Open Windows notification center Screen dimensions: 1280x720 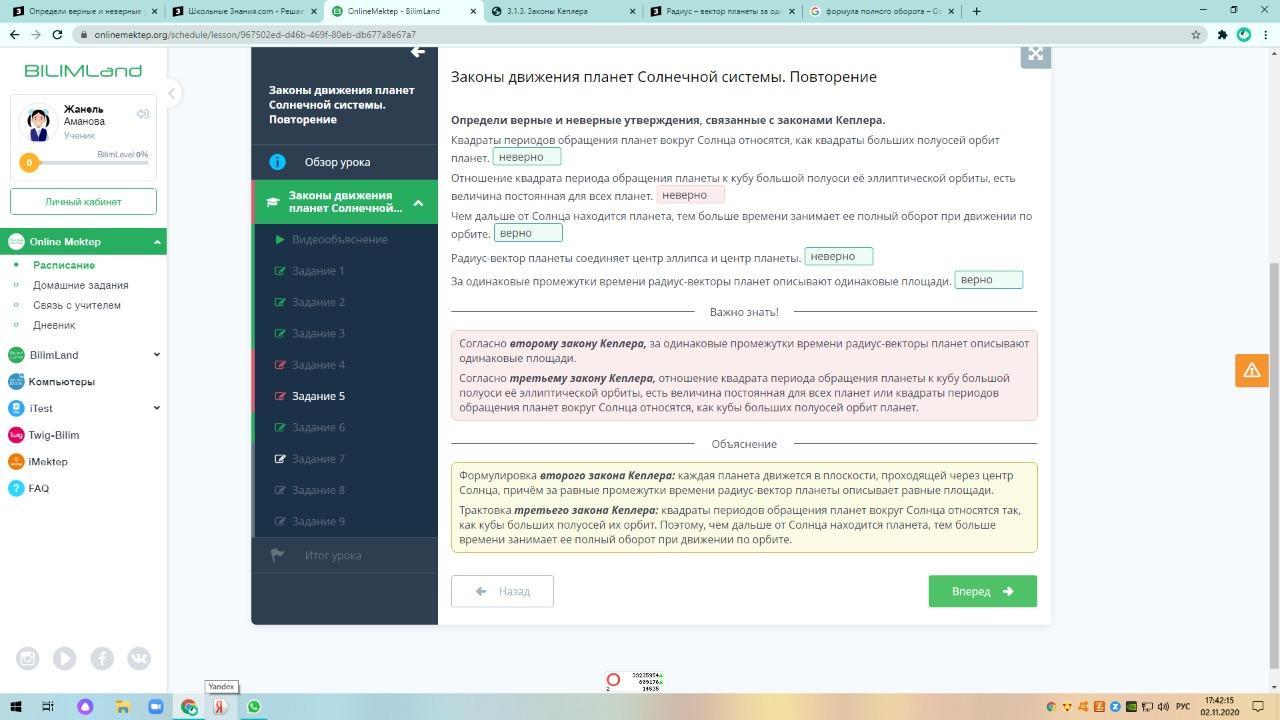tap(1257, 707)
